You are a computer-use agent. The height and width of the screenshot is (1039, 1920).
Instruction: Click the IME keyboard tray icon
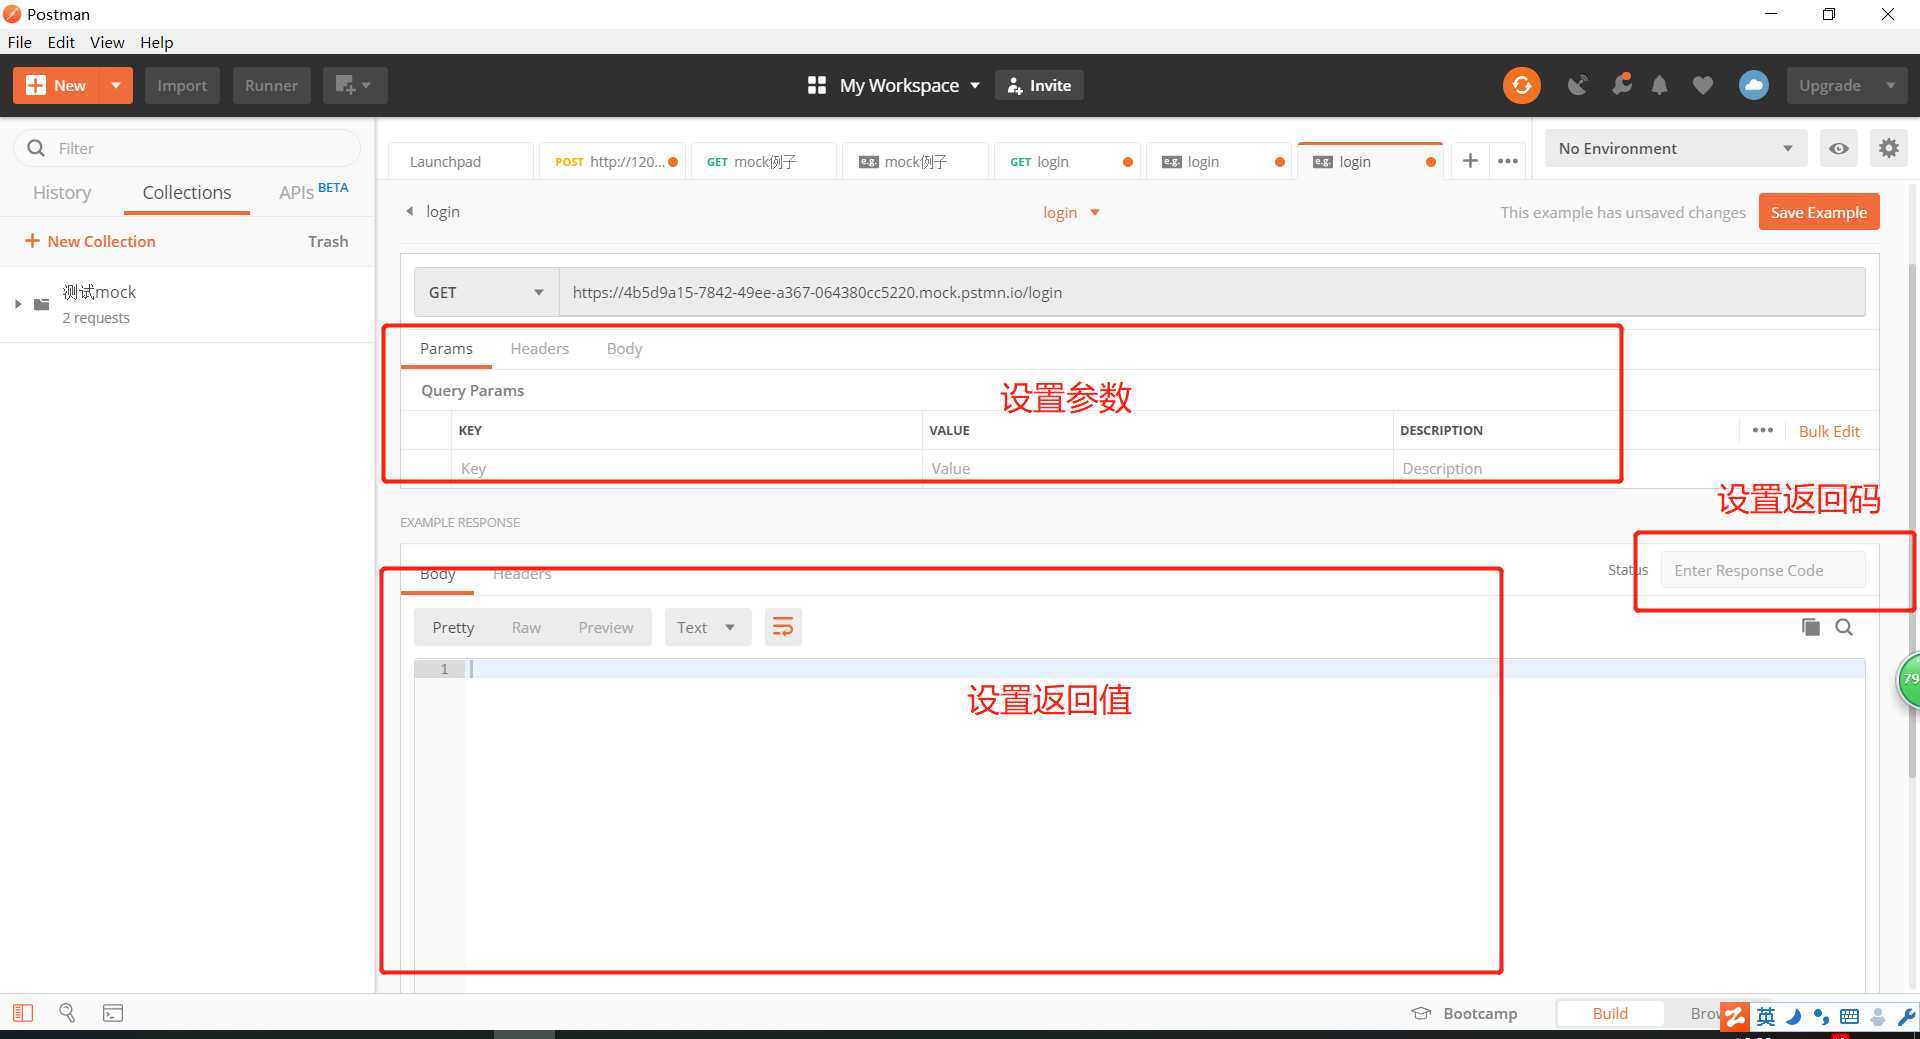[x=1849, y=1017]
